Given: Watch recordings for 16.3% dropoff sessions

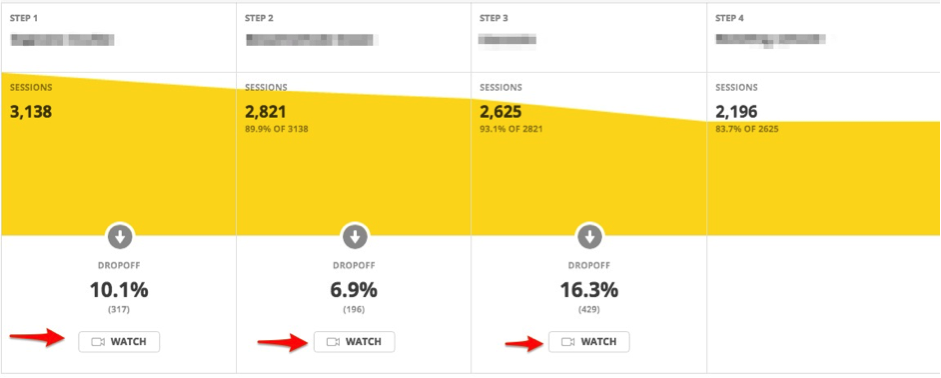Looking at the screenshot, I should [x=589, y=341].
